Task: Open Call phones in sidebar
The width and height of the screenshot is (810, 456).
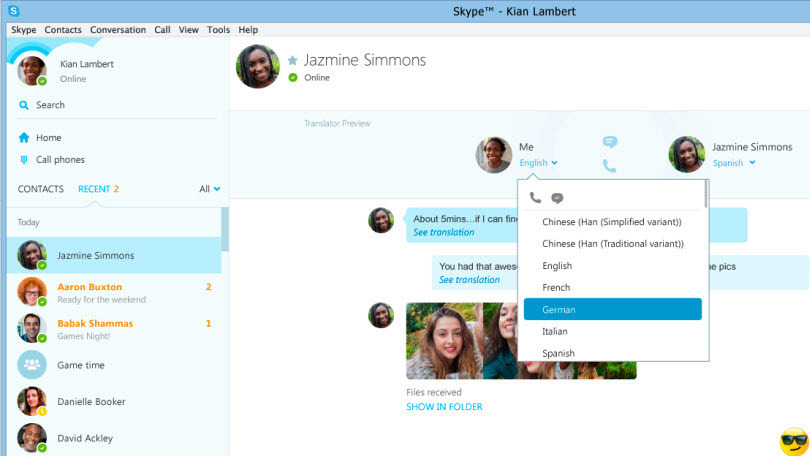Action: pos(60,160)
